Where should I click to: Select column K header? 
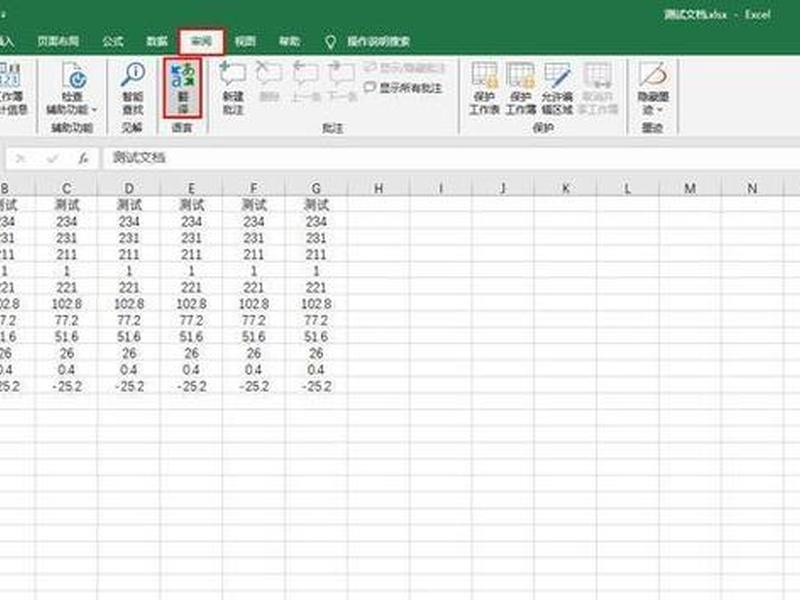tap(565, 188)
